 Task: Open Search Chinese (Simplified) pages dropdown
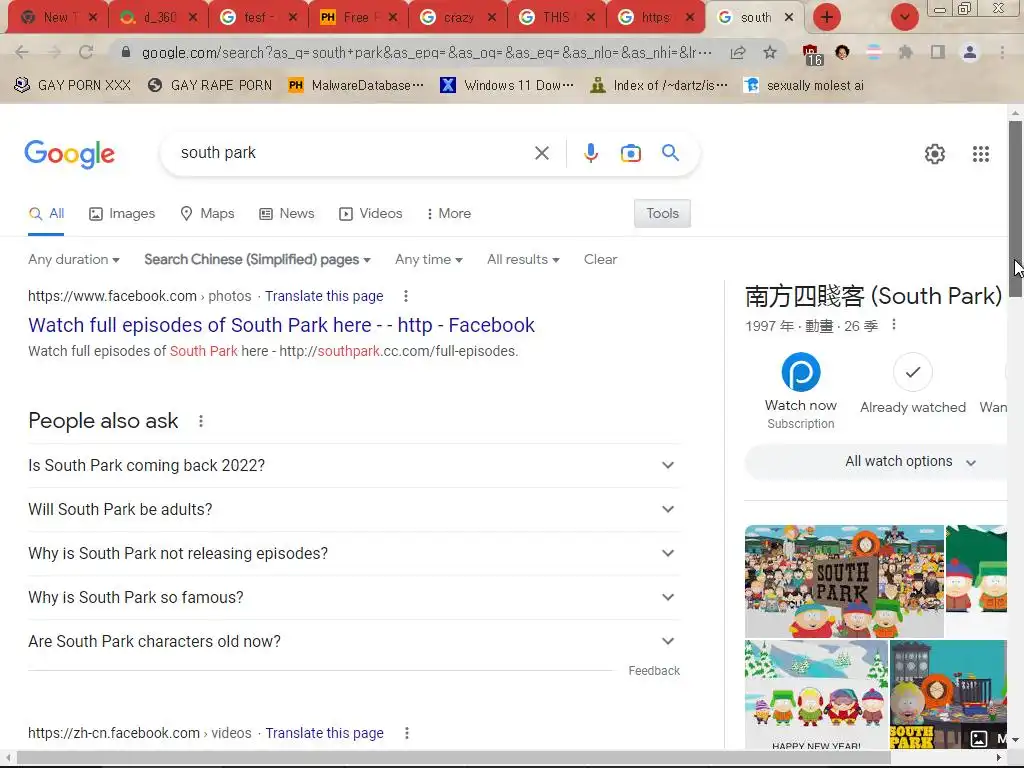click(x=257, y=260)
